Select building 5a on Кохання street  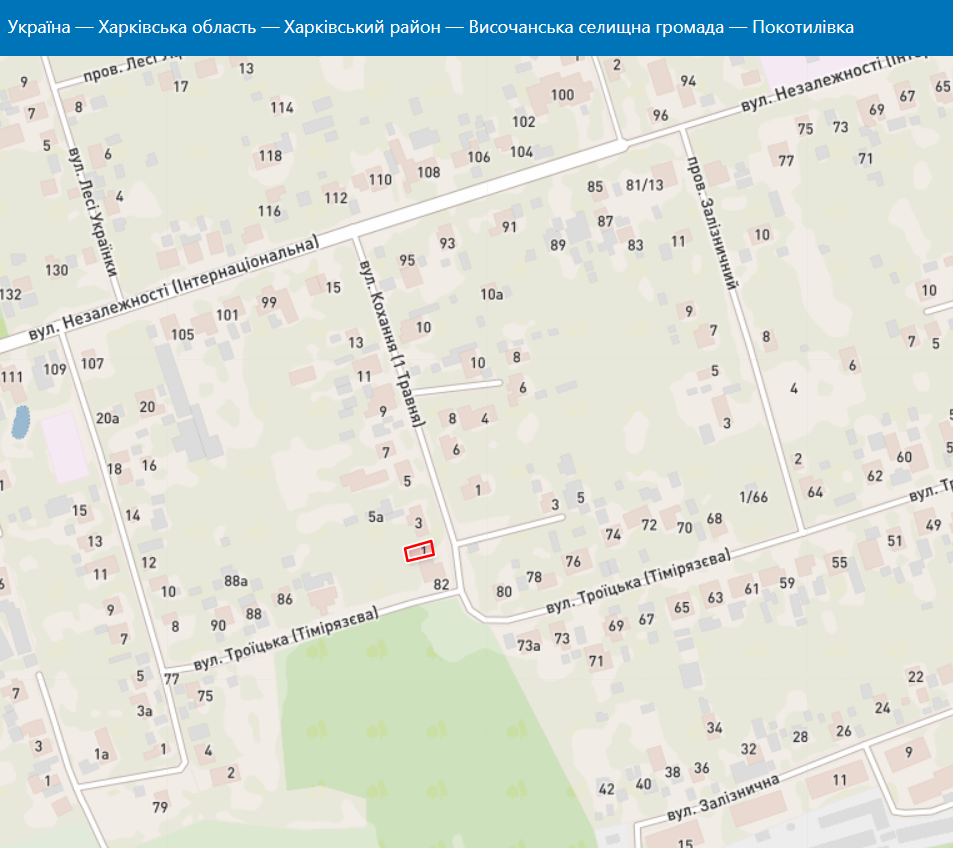(x=376, y=517)
